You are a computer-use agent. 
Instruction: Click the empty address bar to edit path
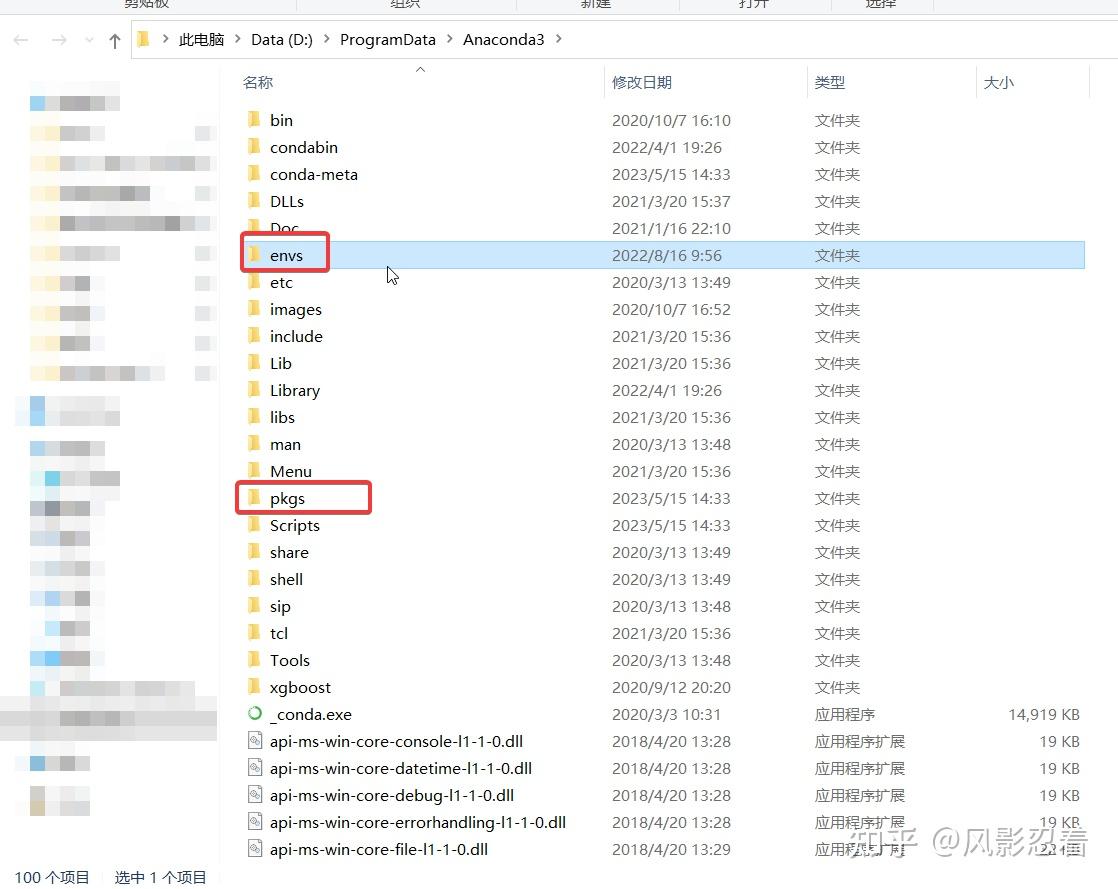point(800,39)
